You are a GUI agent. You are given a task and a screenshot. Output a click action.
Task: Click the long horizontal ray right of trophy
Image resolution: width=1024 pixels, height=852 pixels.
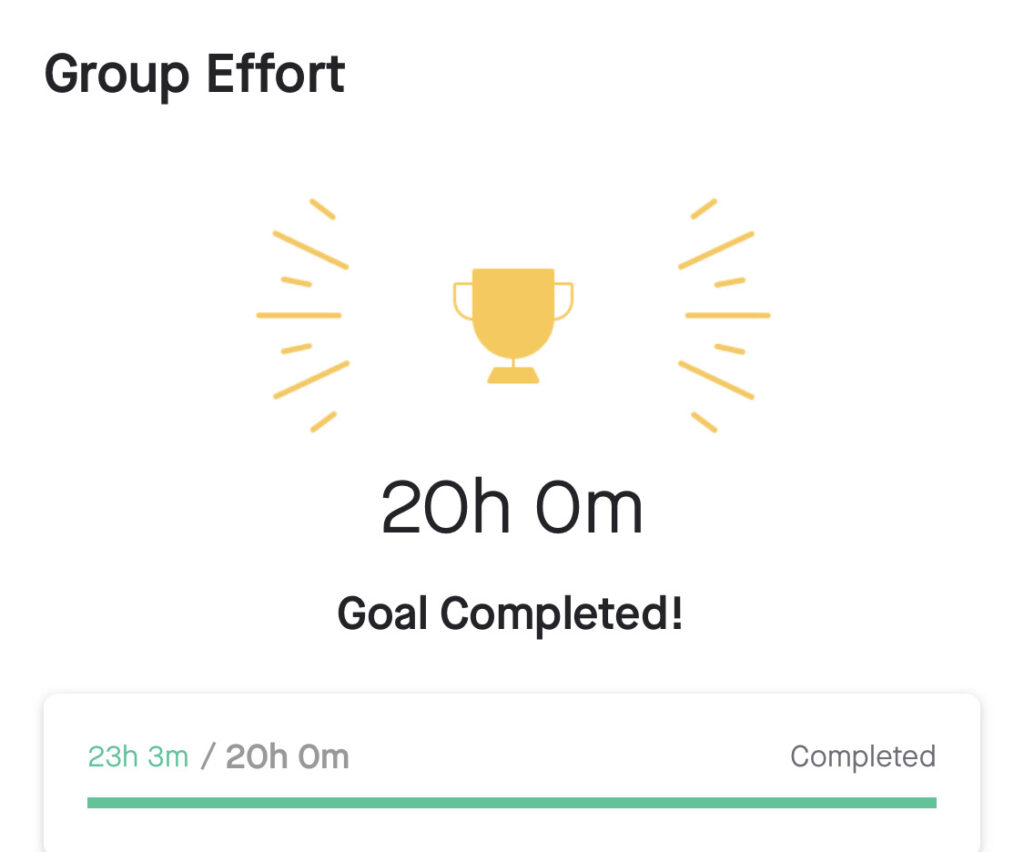point(728,315)
